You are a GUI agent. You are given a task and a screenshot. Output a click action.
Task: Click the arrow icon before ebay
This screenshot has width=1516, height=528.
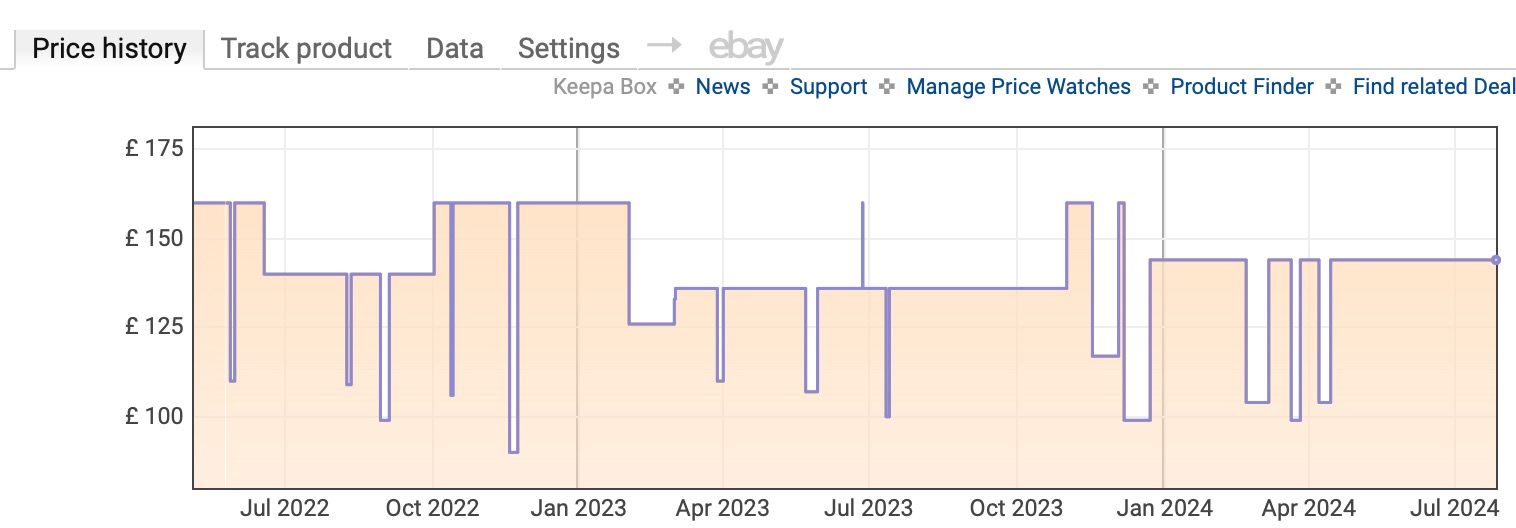point(663,46)
